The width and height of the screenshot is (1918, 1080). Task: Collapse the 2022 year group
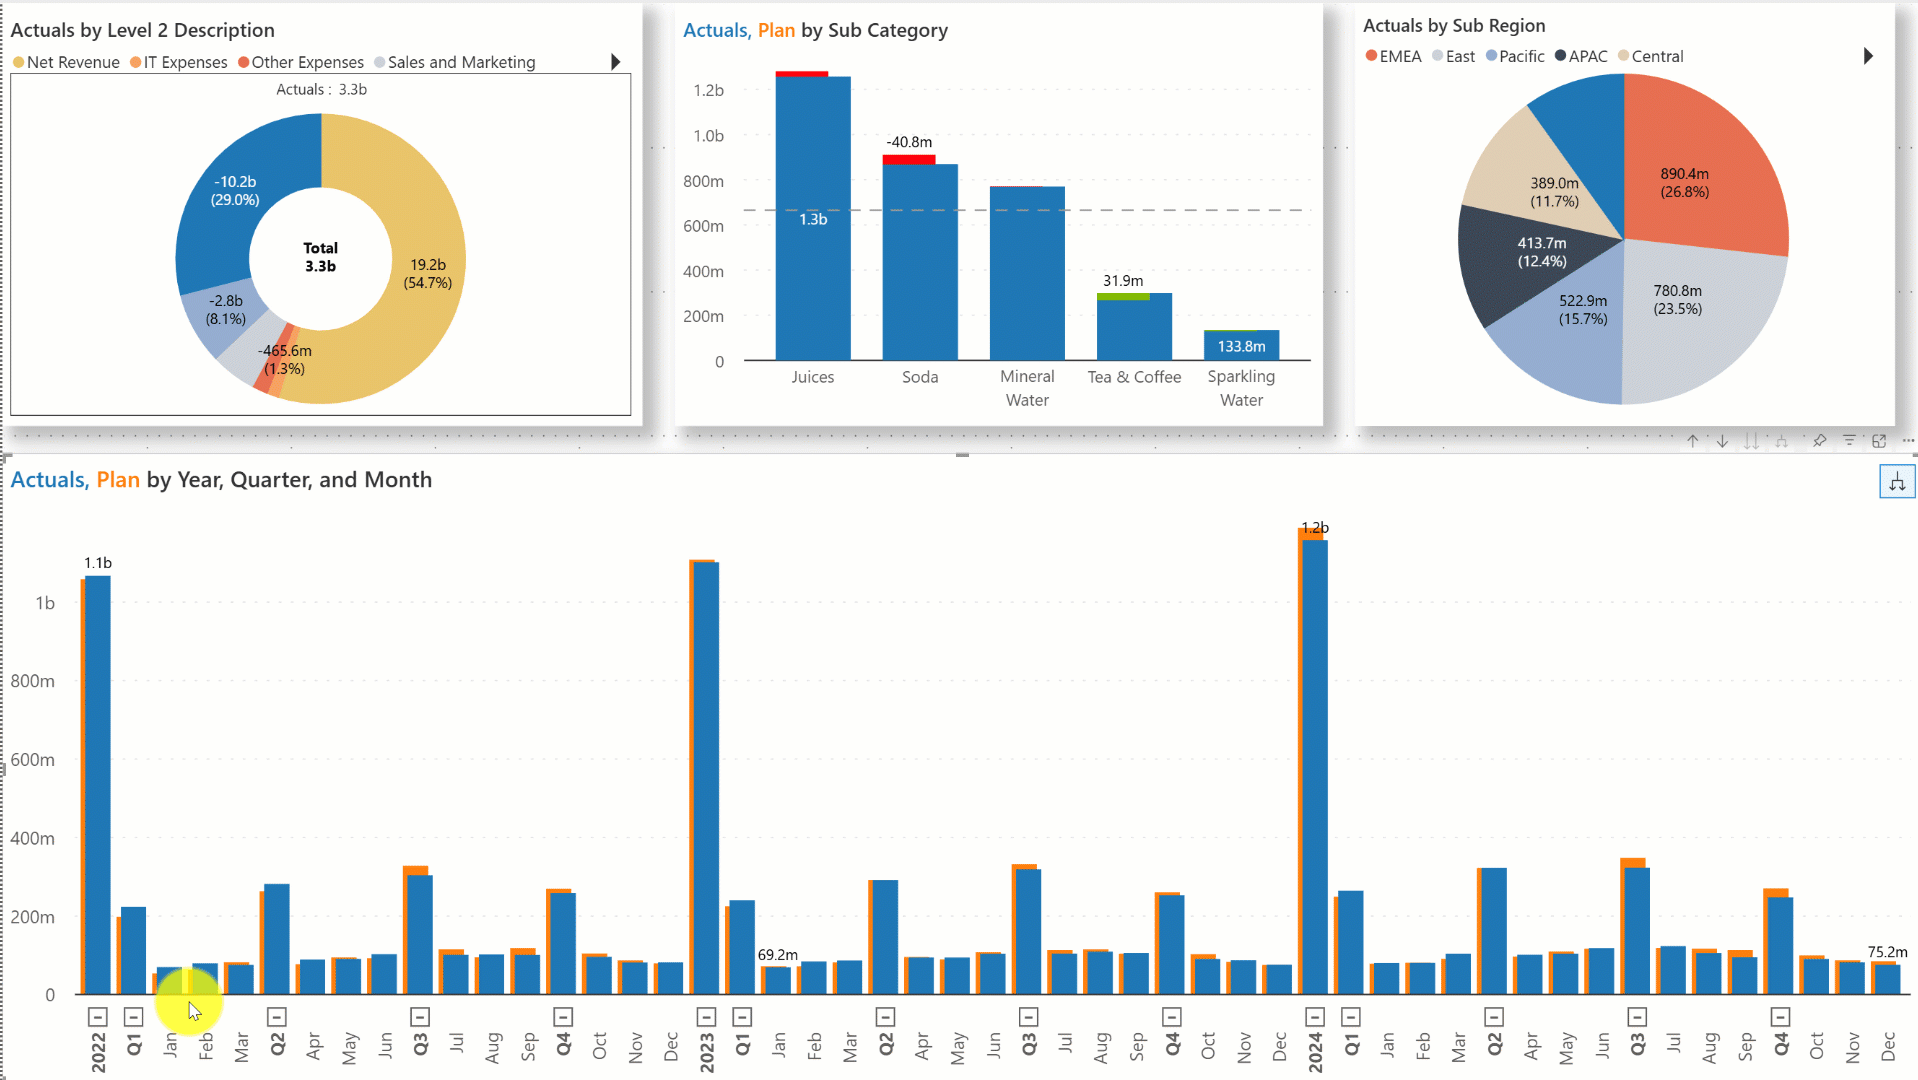point(97,1017)
